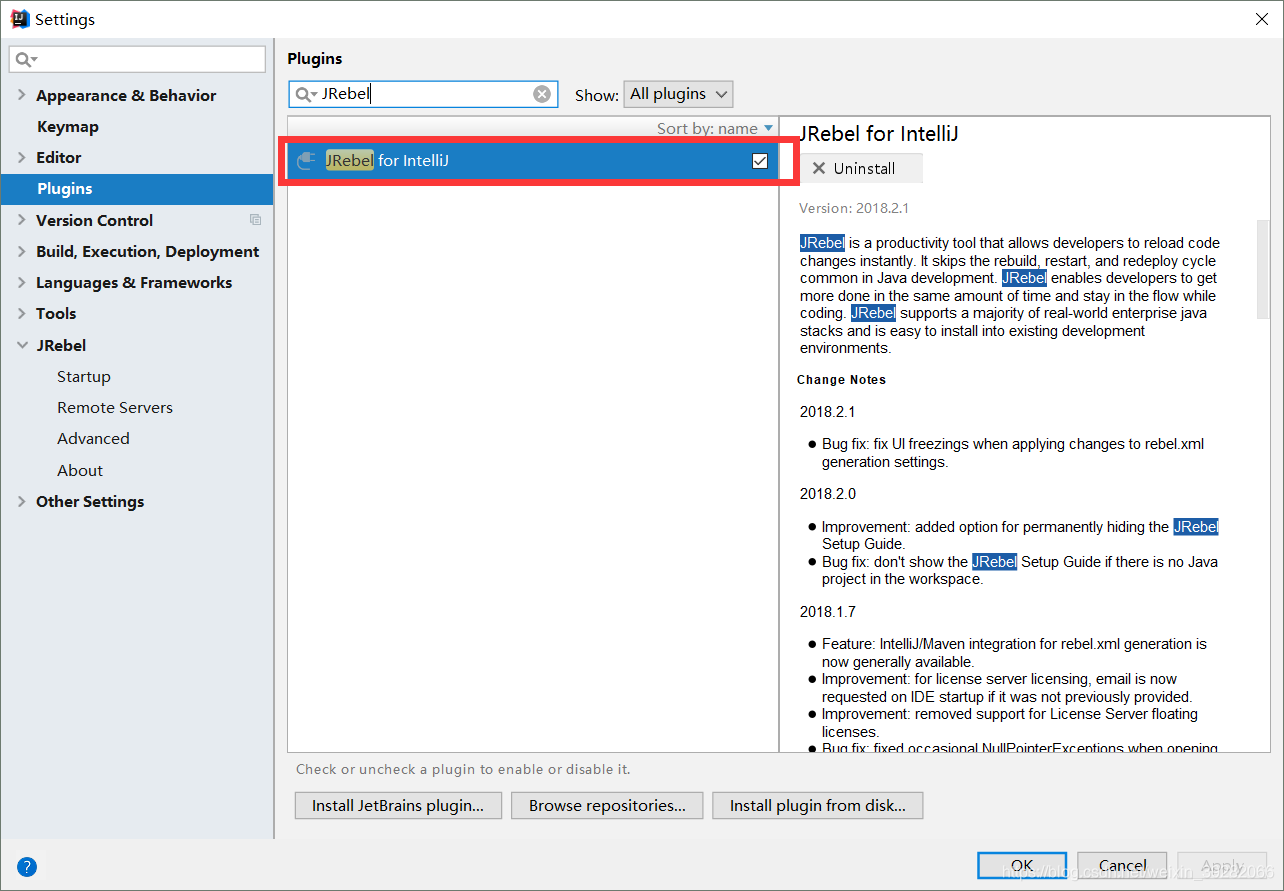Viewport: 1284px width, 891px height.
Task: Click the JRebel for IntelliJ details title
Action: (879, 134)
